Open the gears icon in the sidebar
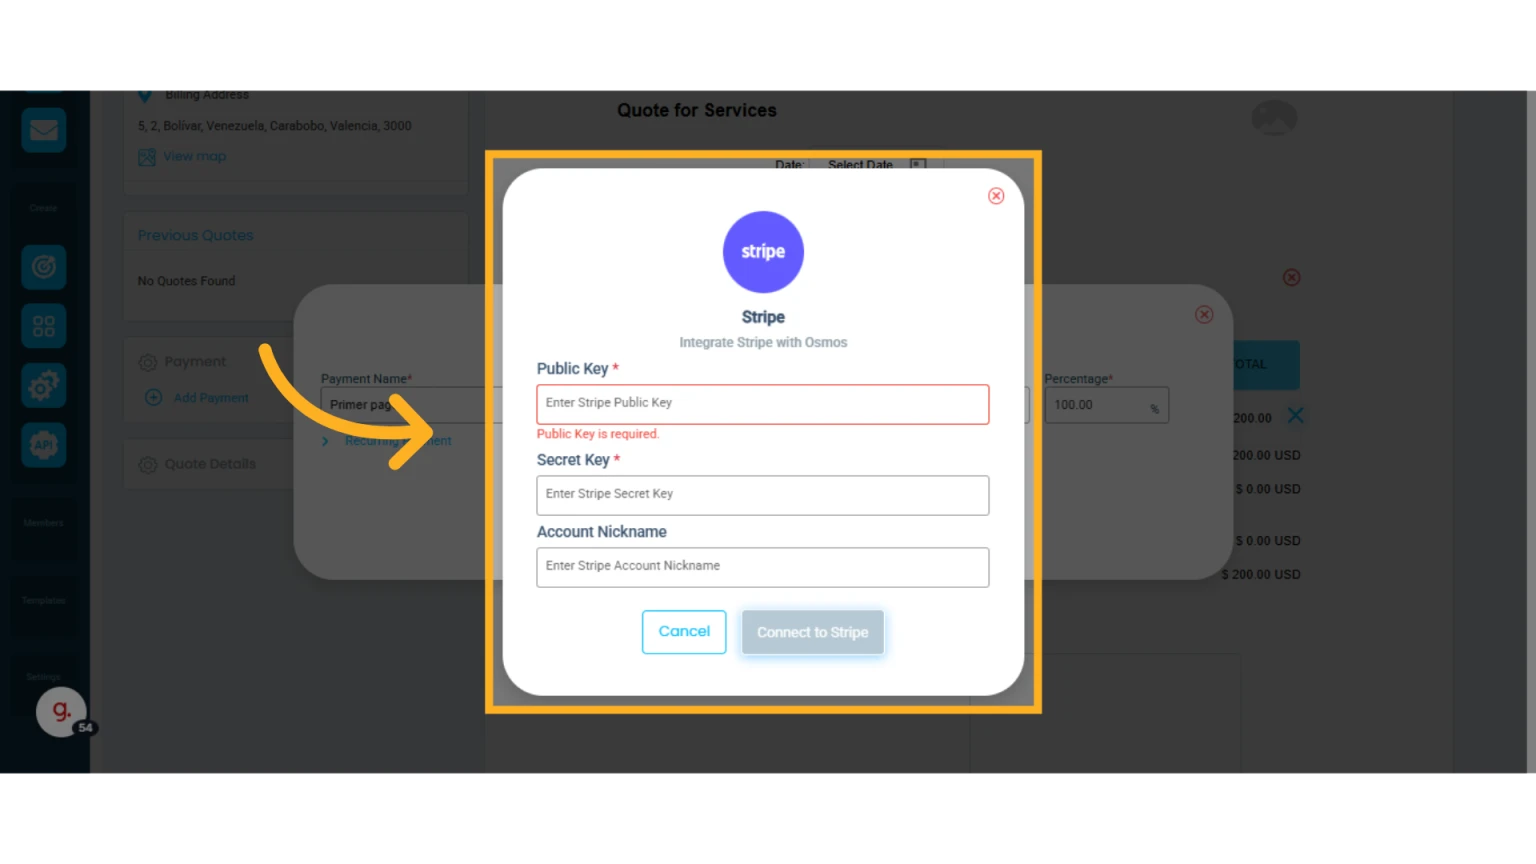Screen dimensions: 1536x864 click(44, 386)
